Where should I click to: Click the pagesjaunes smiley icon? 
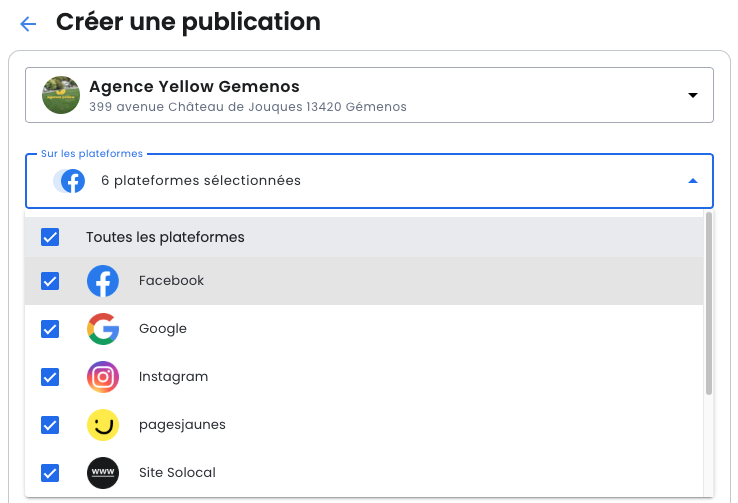pyautogui.click(x=103, y=425)
